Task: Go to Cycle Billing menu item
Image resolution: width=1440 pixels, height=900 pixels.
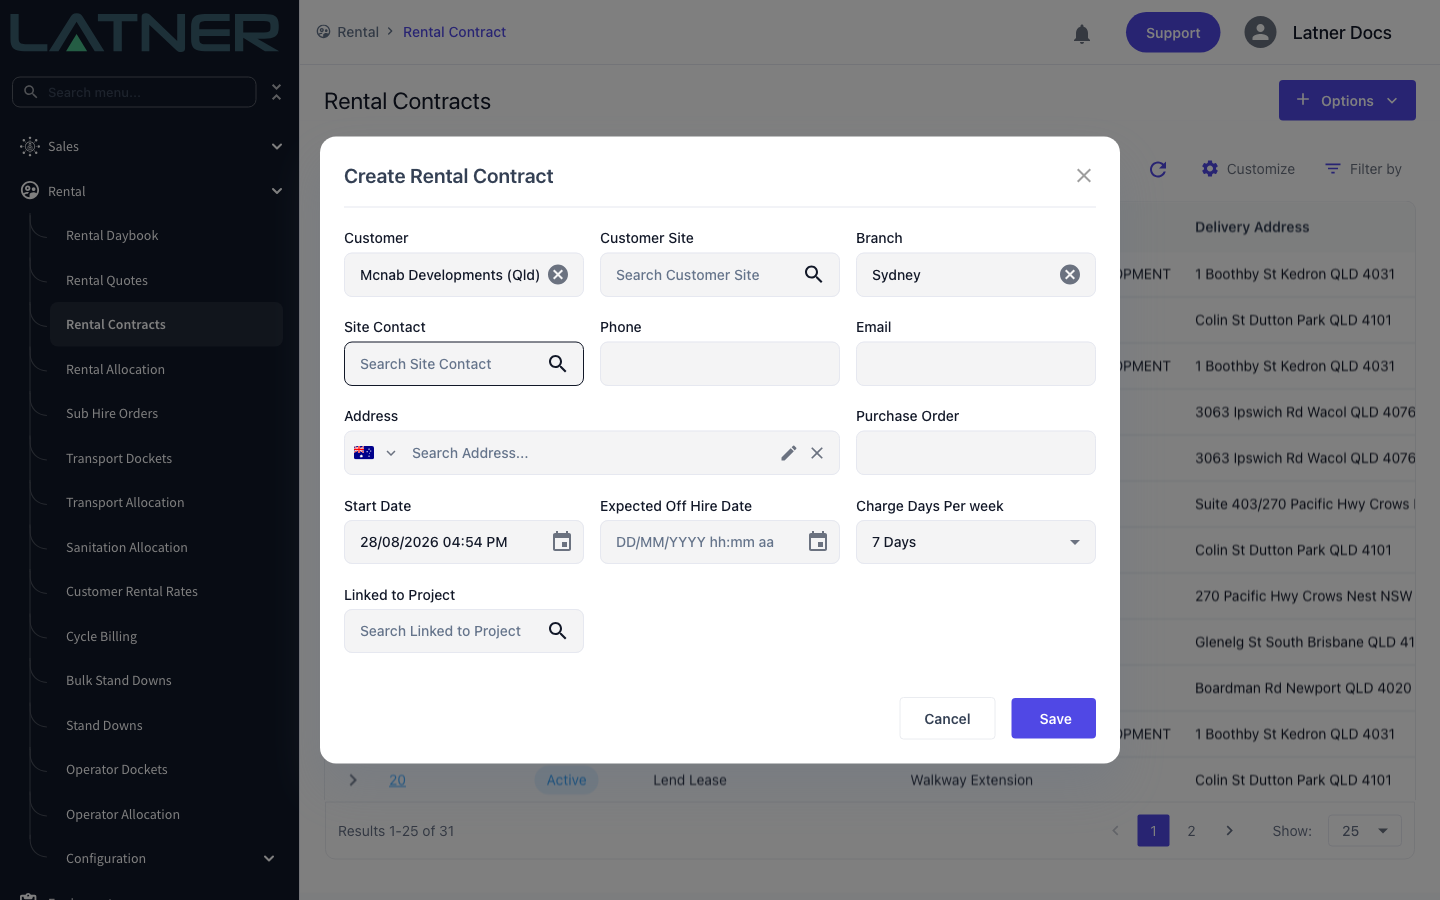Action: click(x=101, y=636)
